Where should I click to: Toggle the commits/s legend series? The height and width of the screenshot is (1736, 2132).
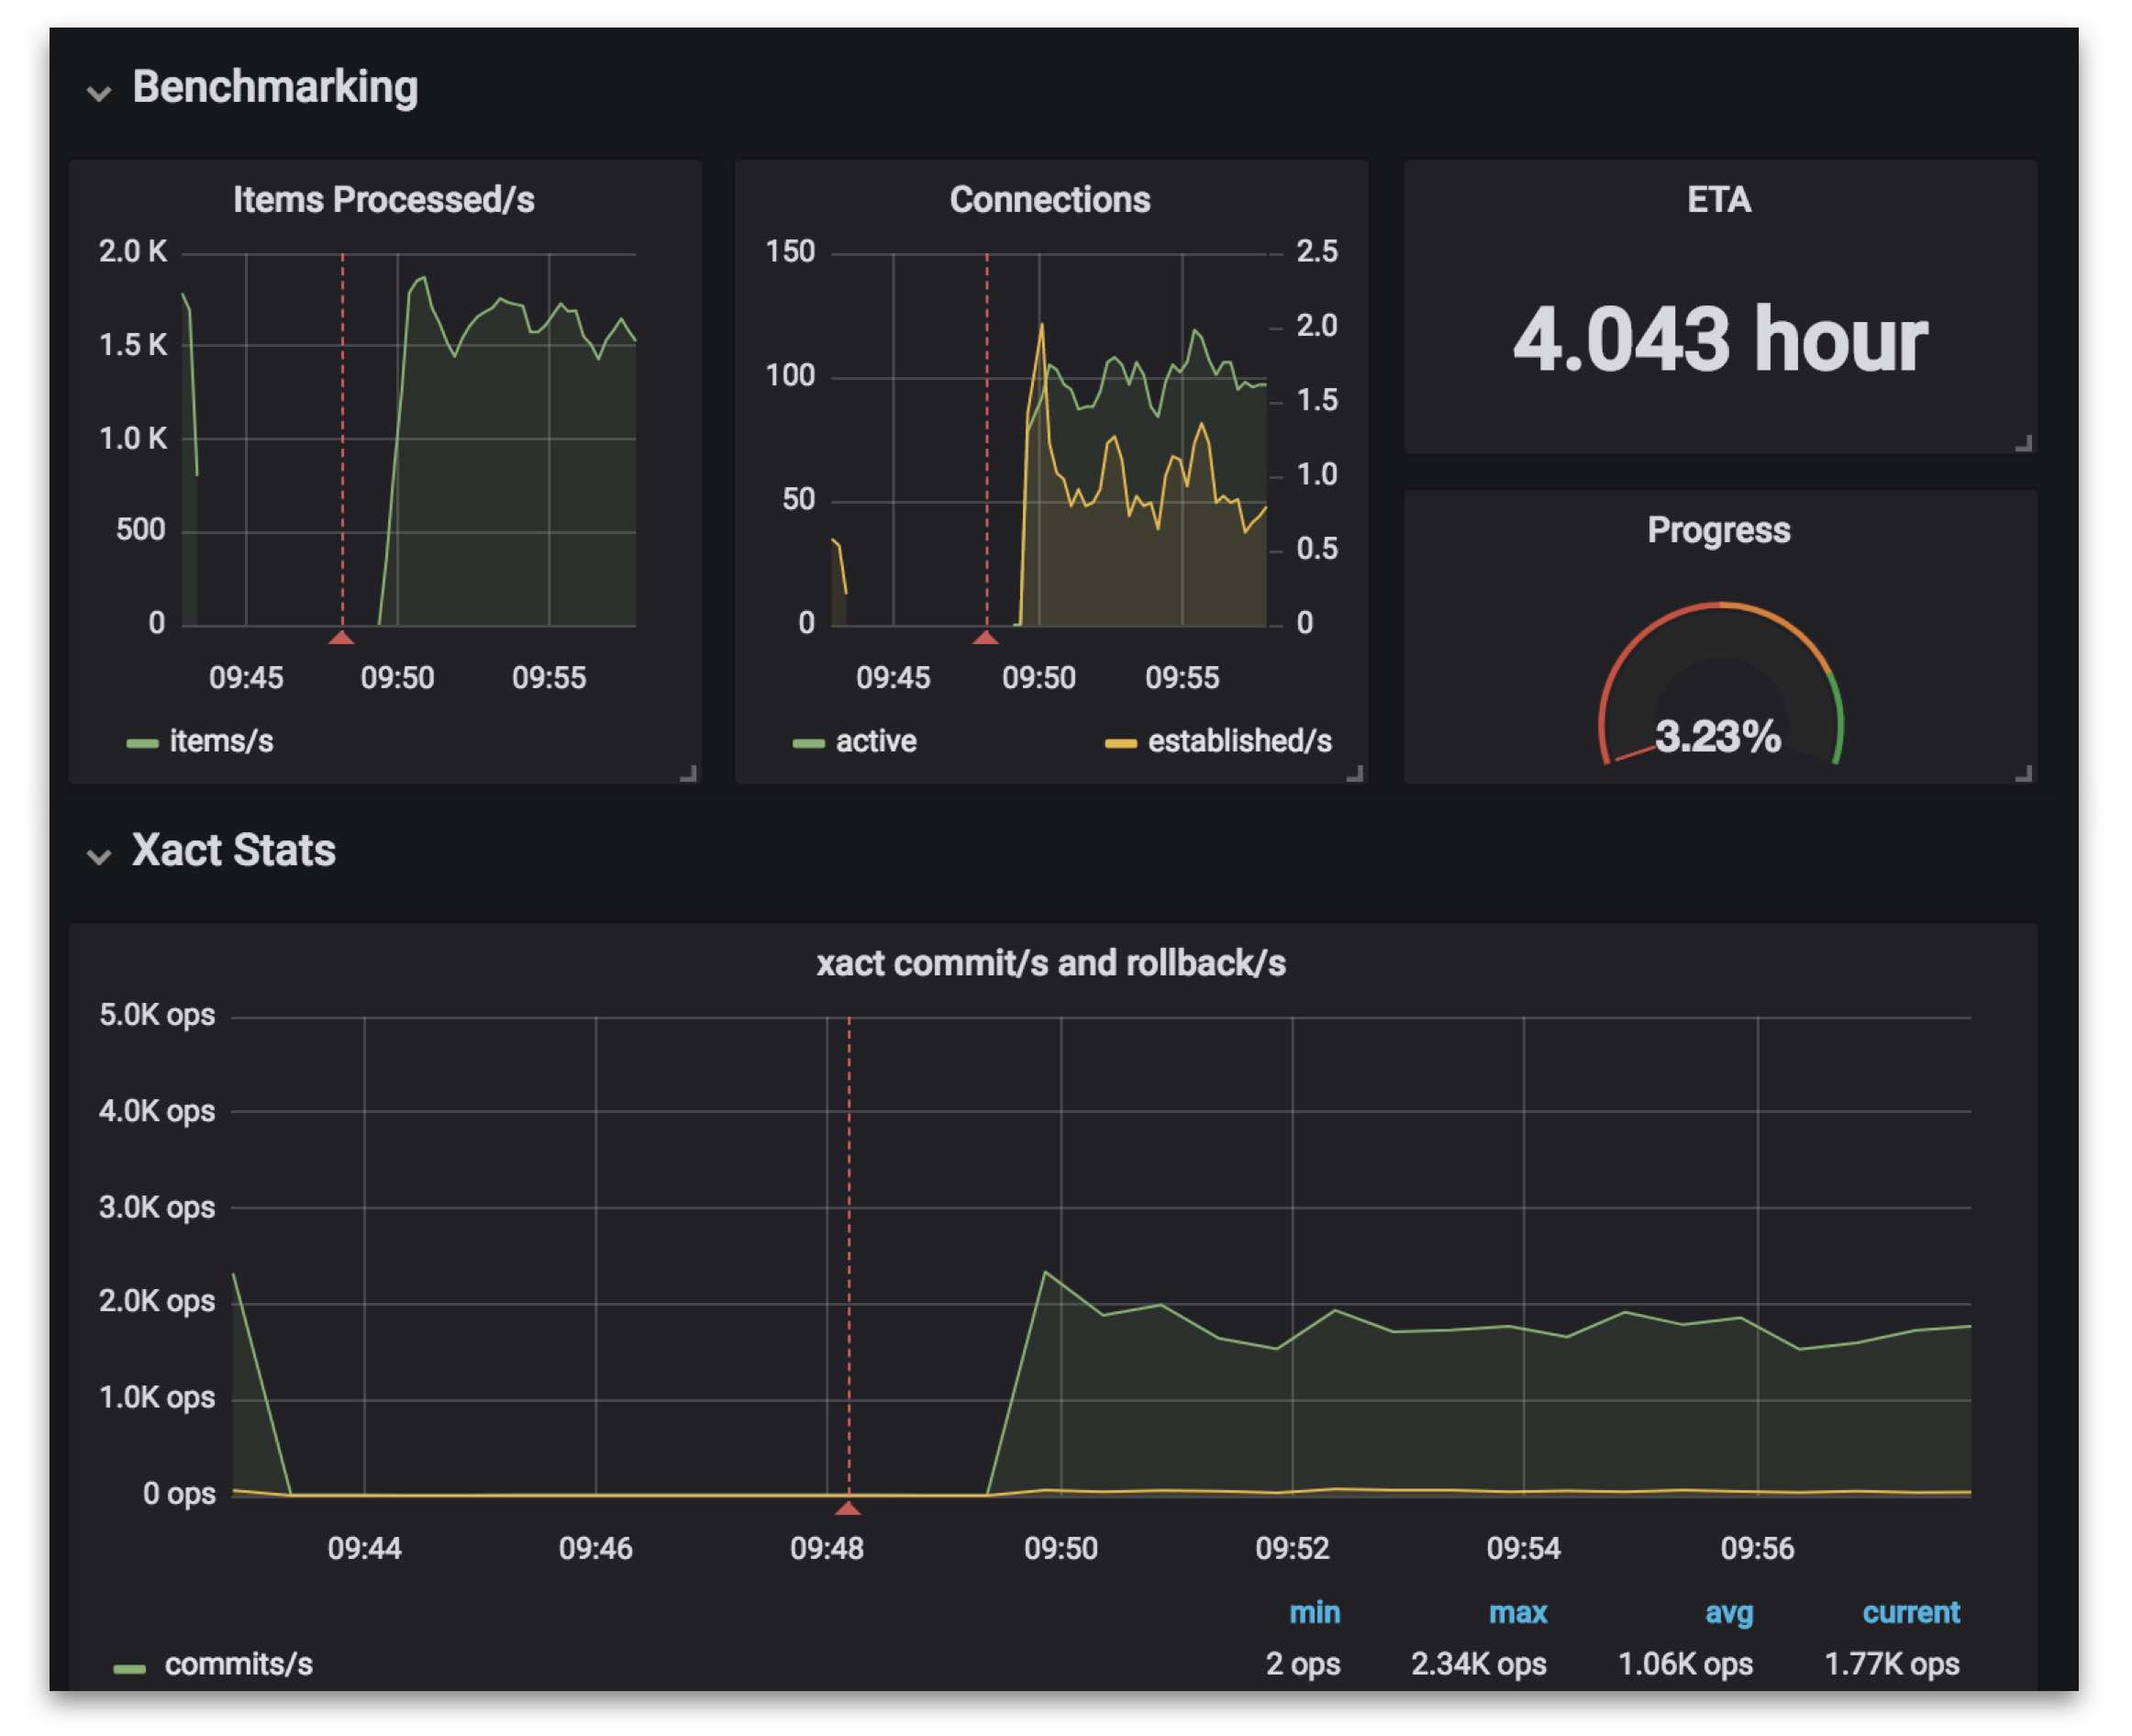(238, 1664)
